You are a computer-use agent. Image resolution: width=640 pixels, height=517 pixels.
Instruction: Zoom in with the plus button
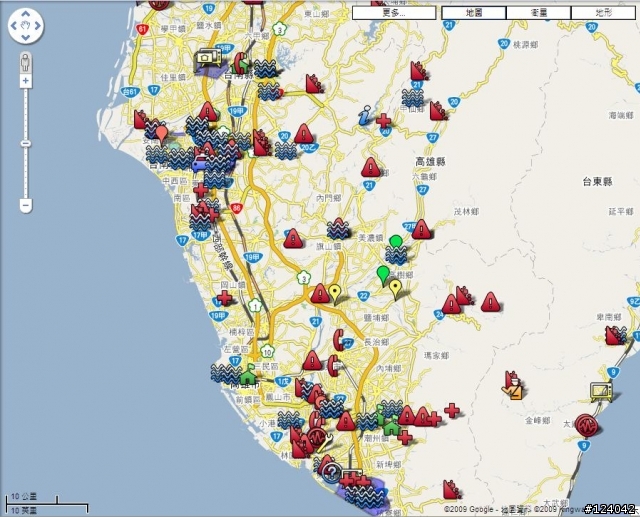point(25,81)
